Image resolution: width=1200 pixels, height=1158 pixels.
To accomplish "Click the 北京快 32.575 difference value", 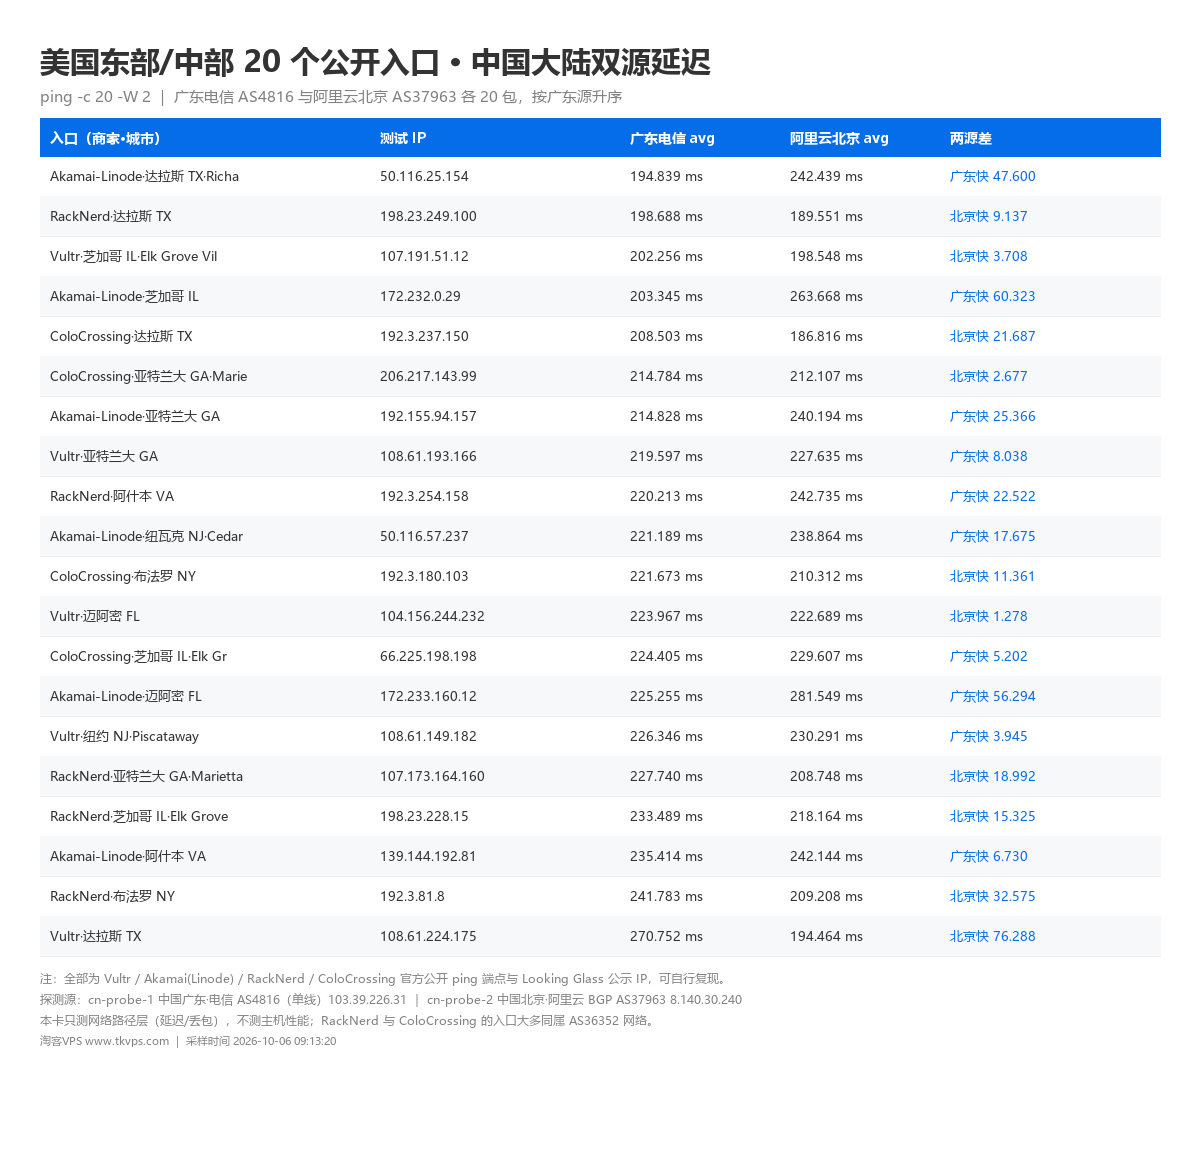I will (993, 896).
